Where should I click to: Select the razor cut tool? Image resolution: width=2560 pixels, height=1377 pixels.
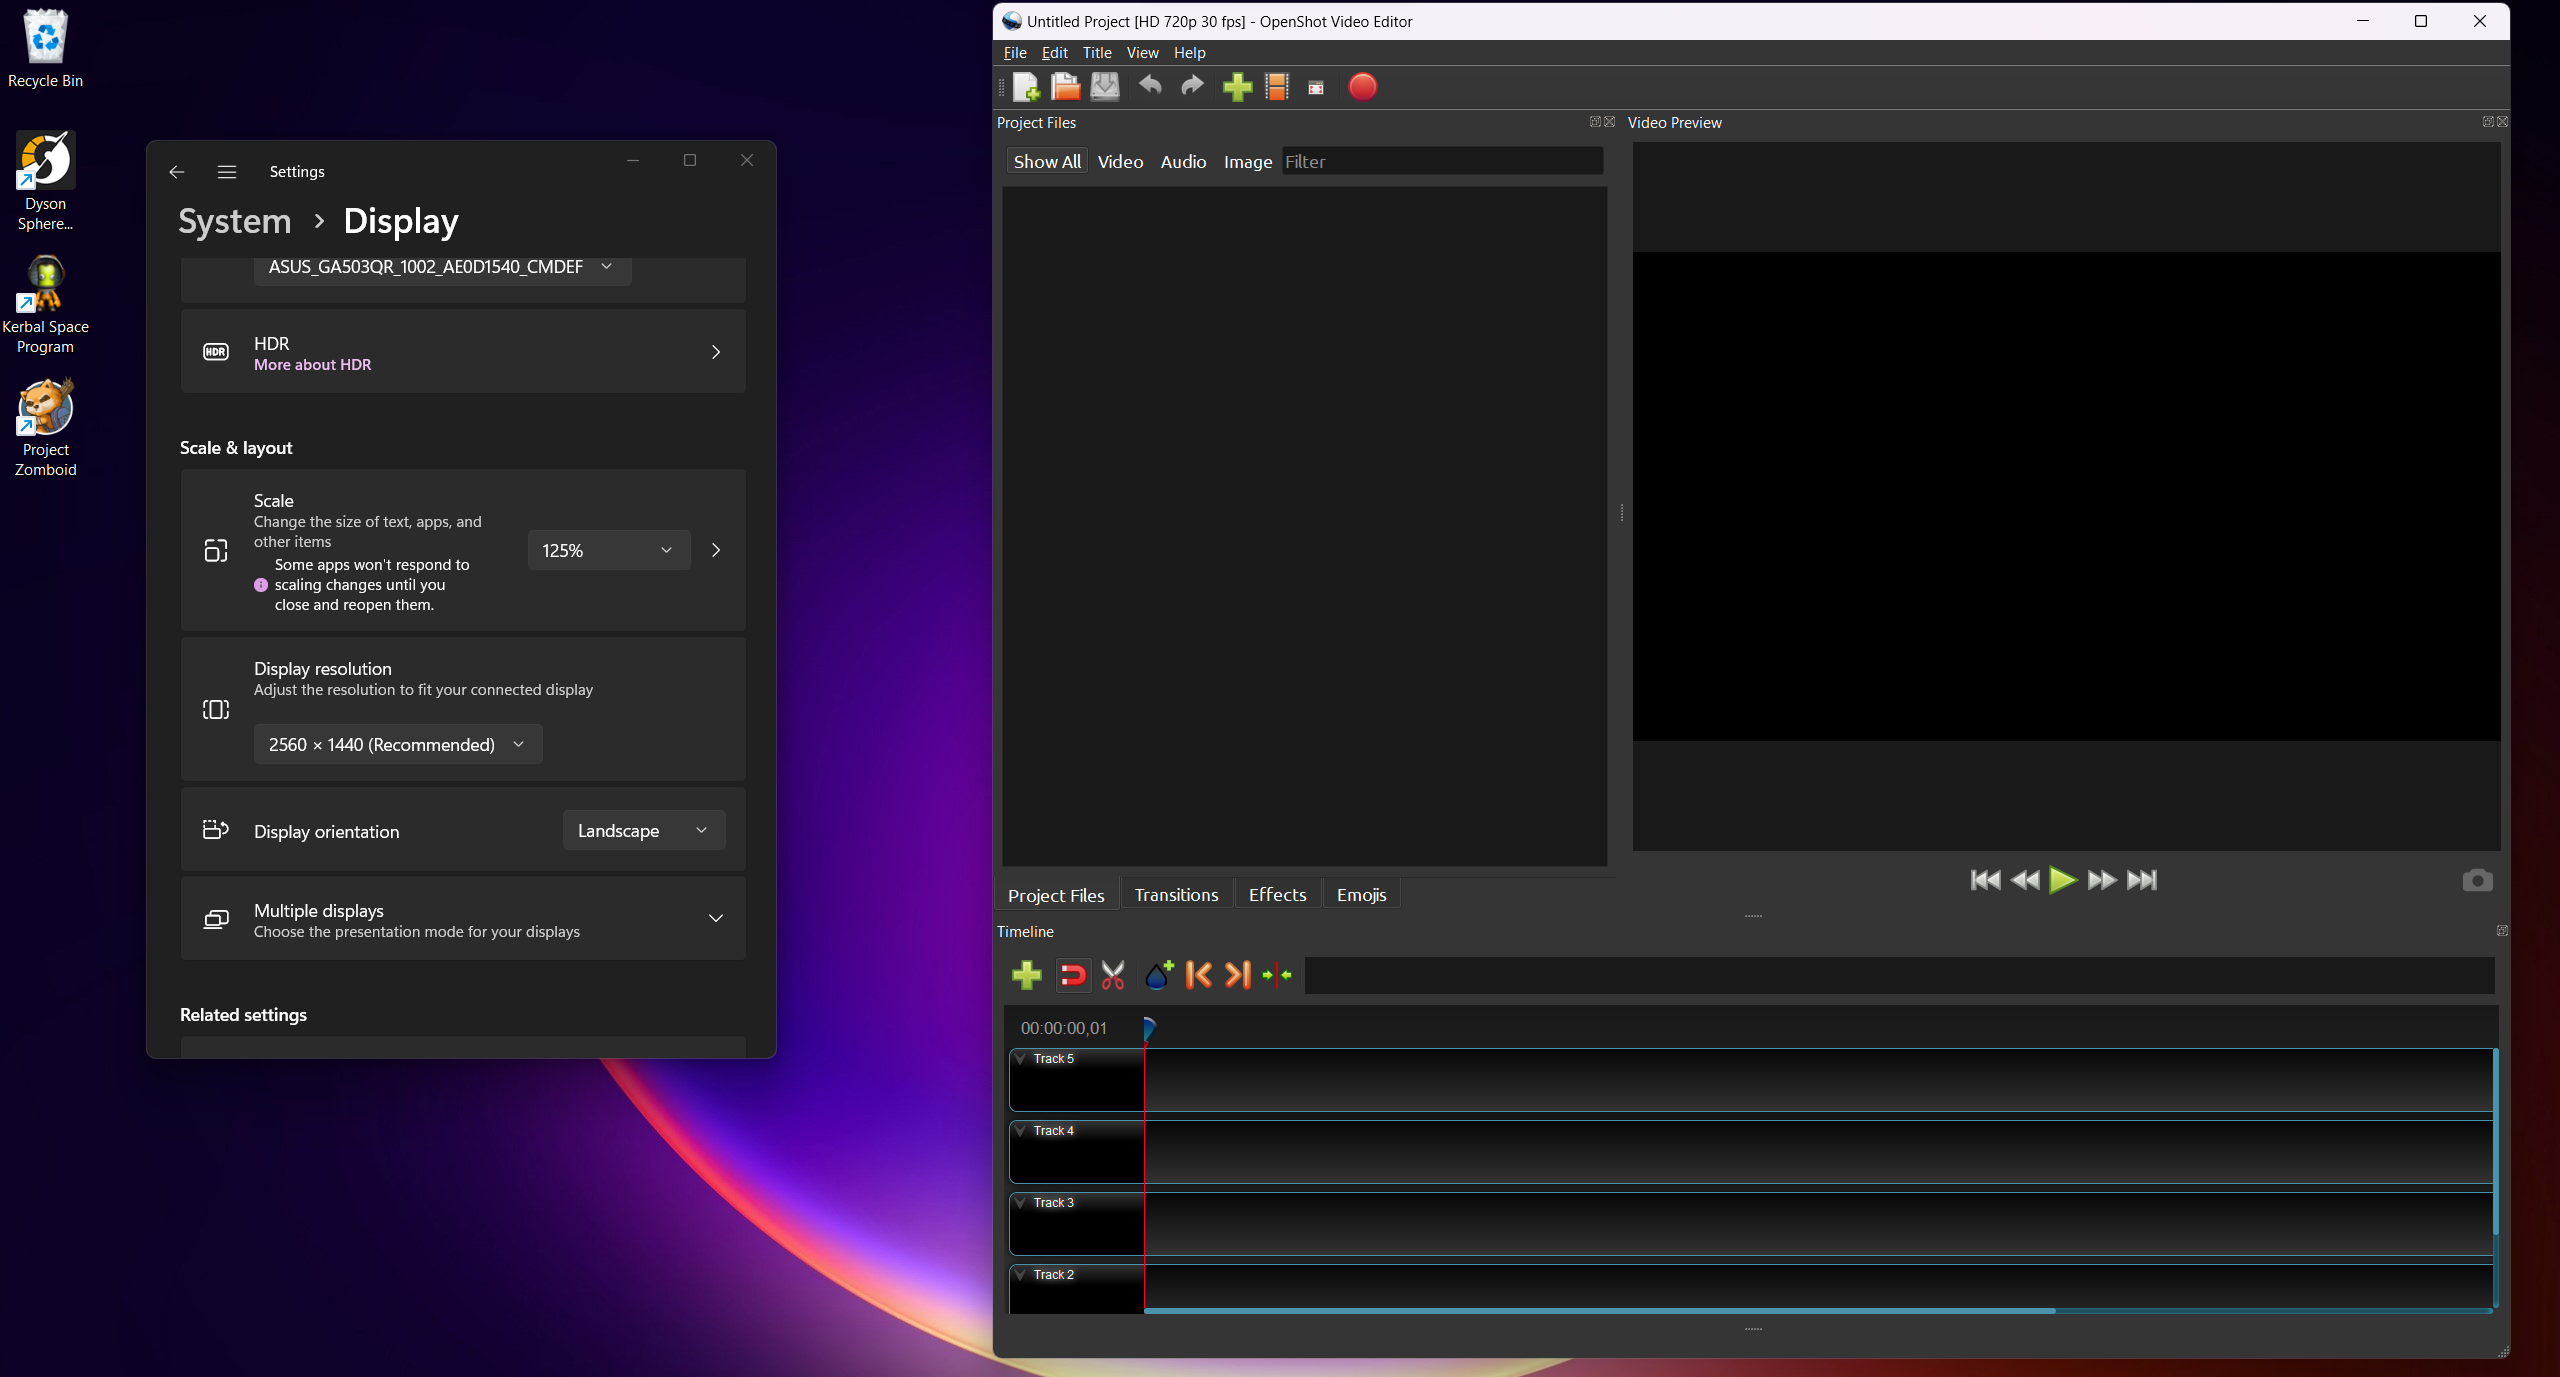[x=1113, y=975]
